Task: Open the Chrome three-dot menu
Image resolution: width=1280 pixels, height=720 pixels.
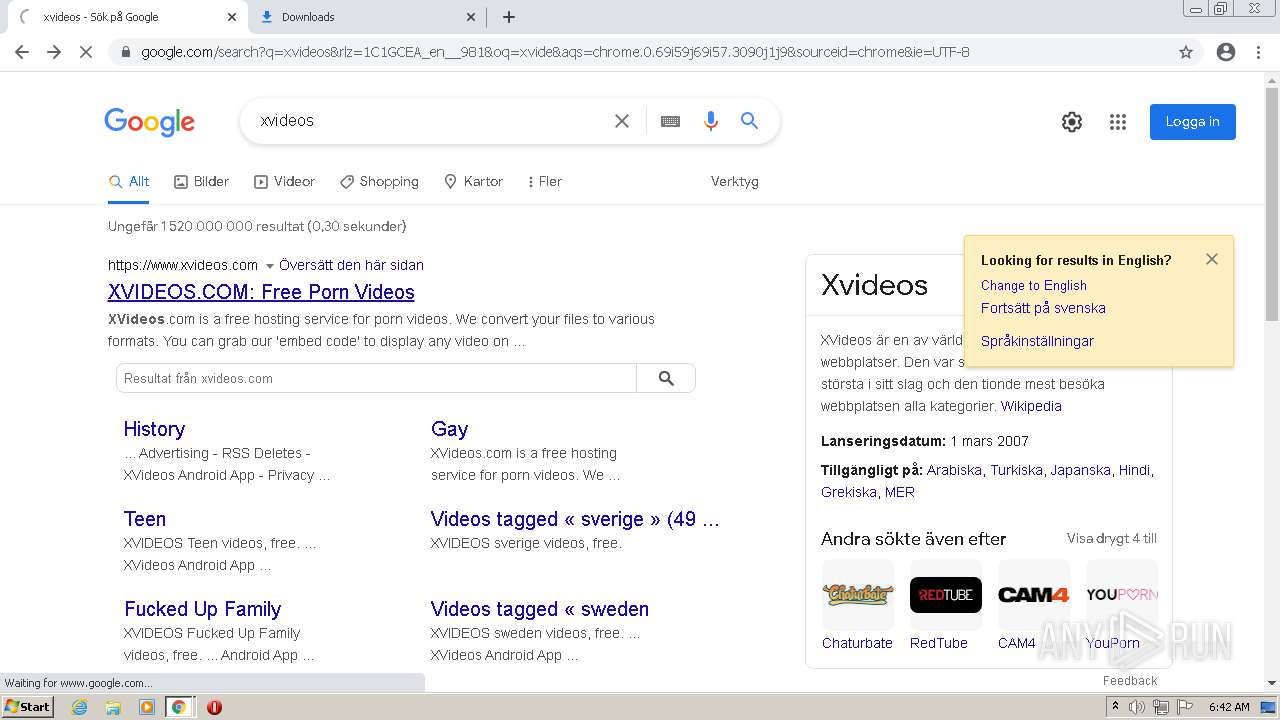Action: click(1258, 52)
